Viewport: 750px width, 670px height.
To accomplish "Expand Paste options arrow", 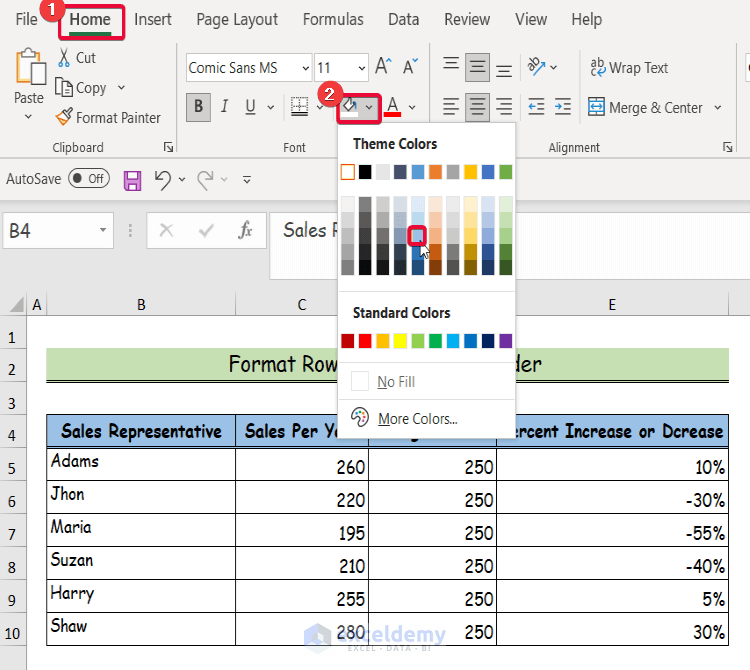I will 28,116.
